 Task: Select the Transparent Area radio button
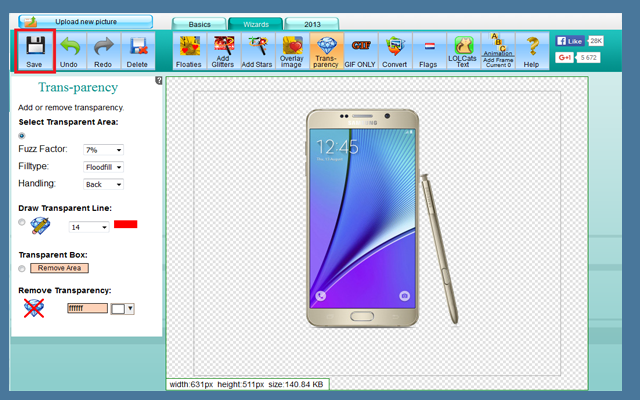pos(23,134)
